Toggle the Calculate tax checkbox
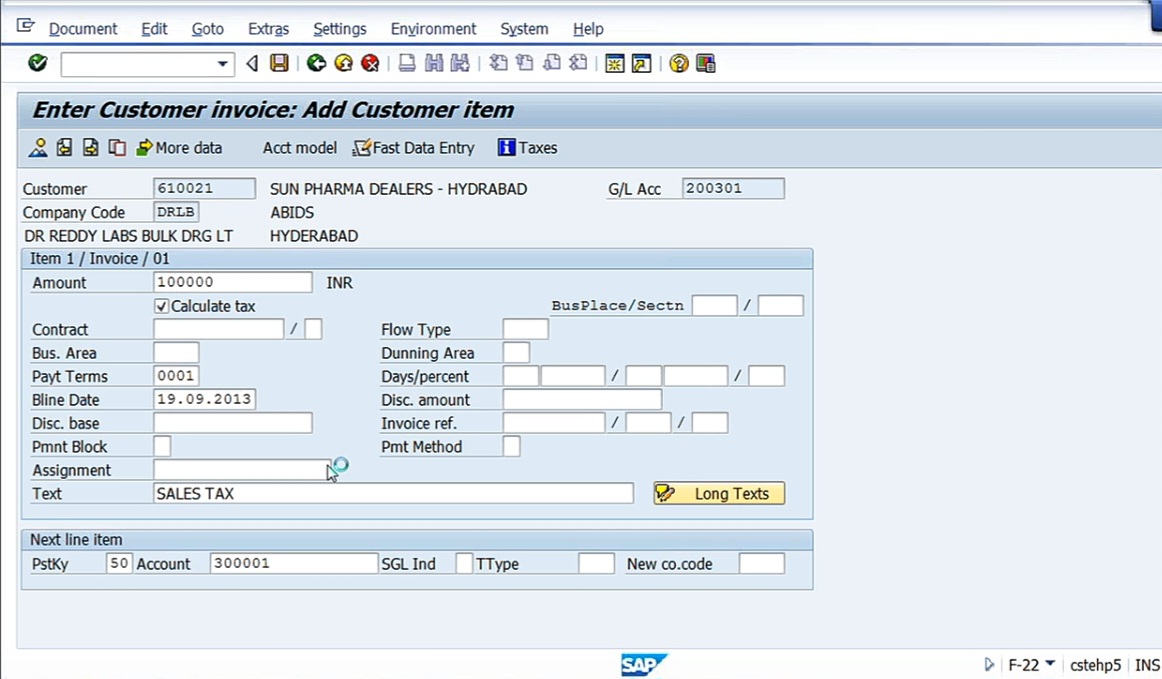The height and width of the screenshot is (679, 1162). tap(162, 306)
